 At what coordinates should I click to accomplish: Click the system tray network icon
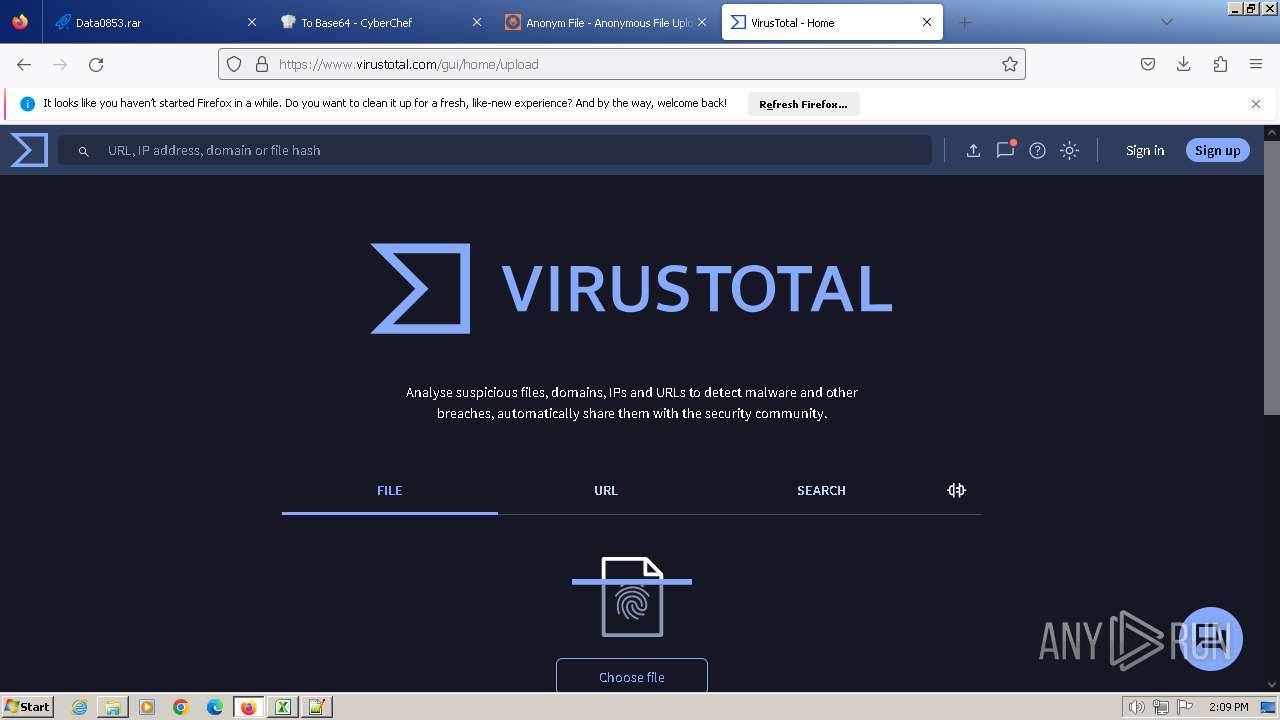1161,707
